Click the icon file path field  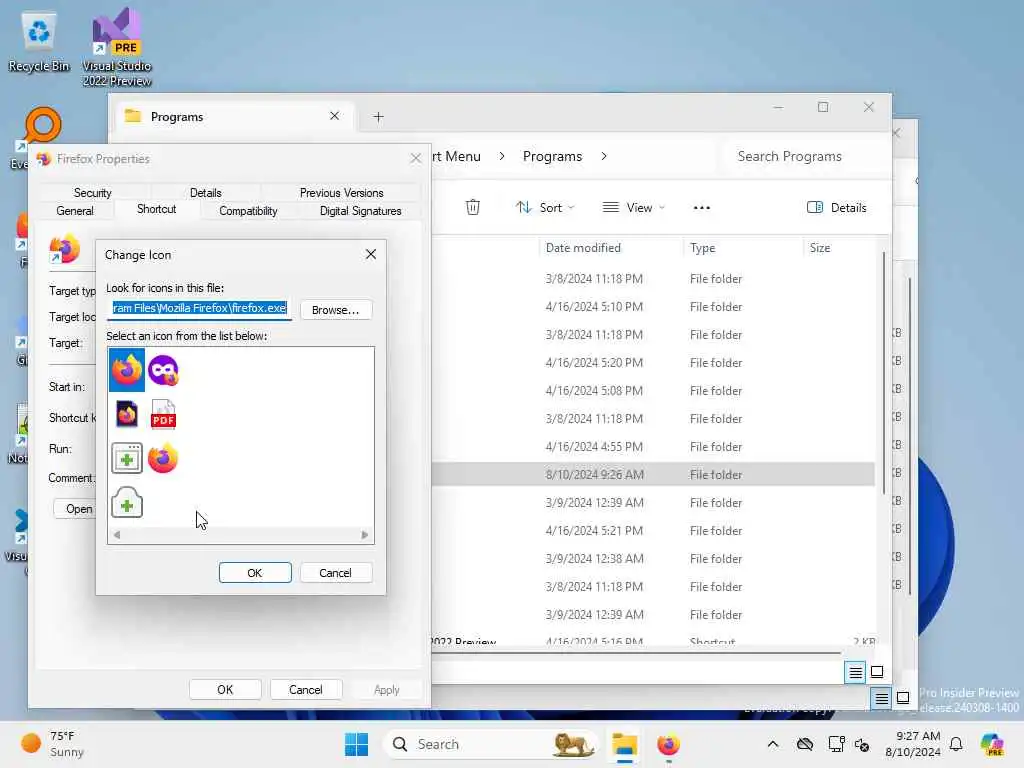pos(199,309)
